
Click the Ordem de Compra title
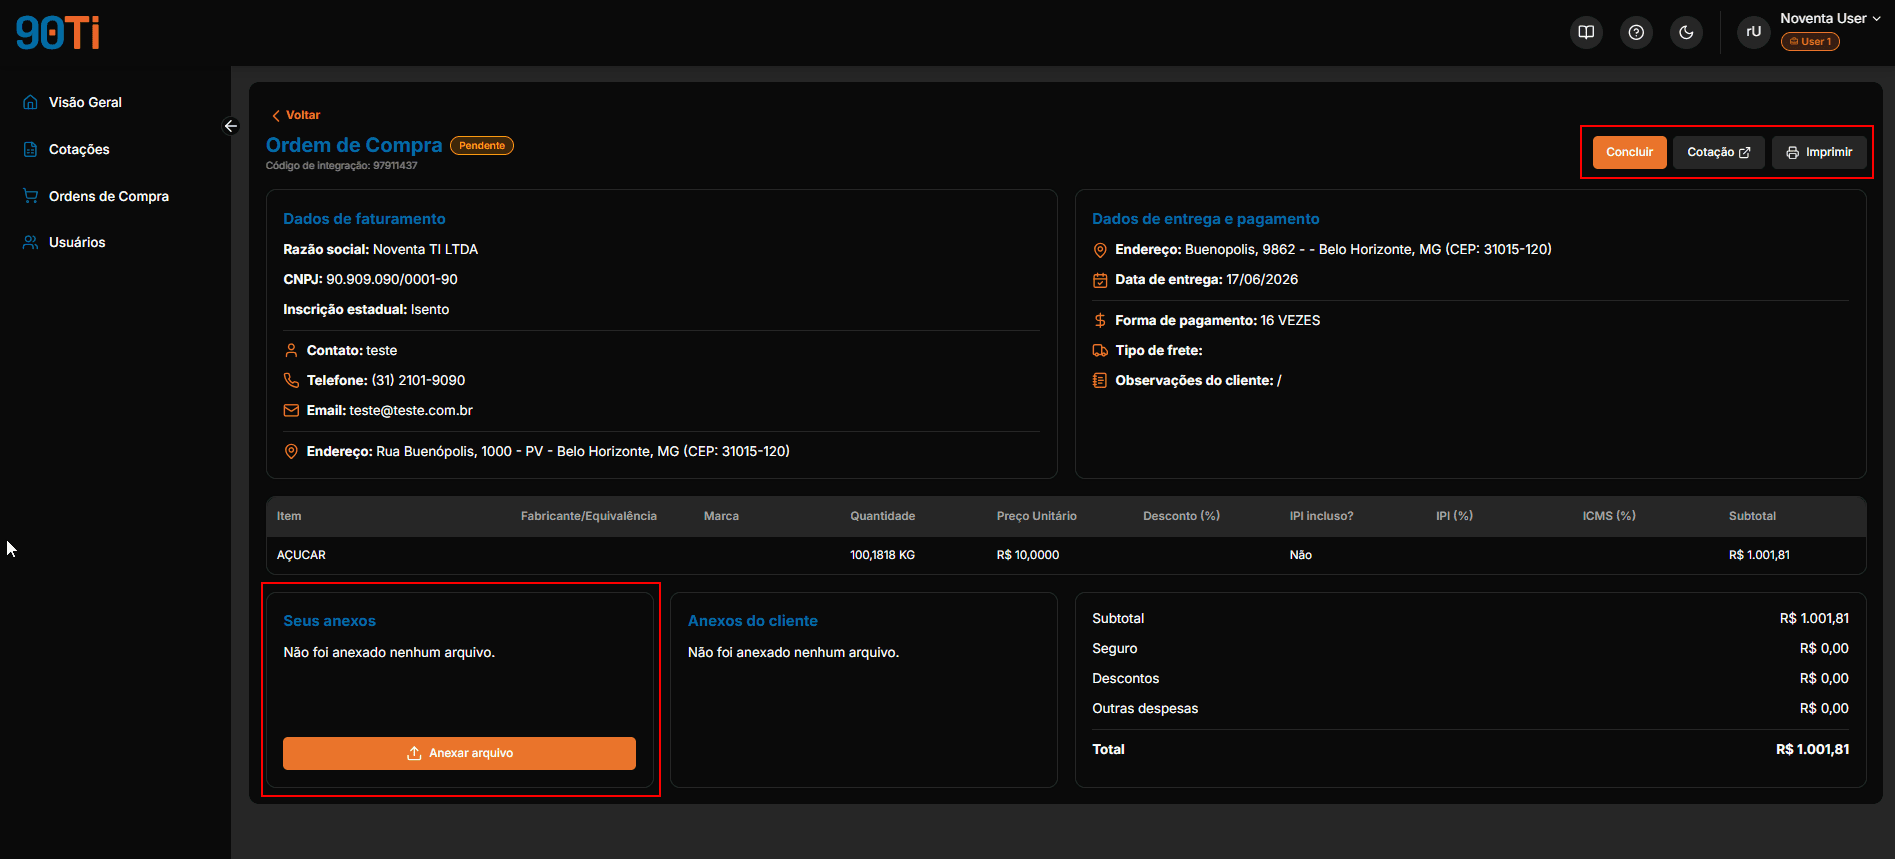coord(354,145)
